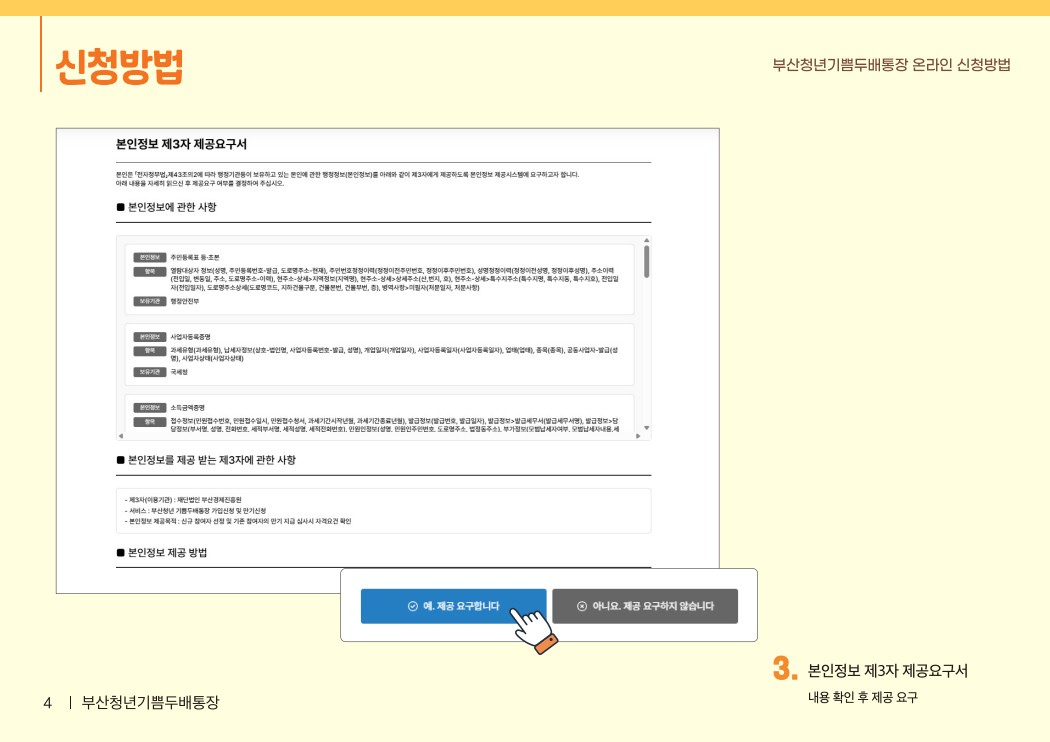Click the 본인정보 badge beside 주민등록표 등·초본
Screen dimensions: 1050x742
[149, 256]
